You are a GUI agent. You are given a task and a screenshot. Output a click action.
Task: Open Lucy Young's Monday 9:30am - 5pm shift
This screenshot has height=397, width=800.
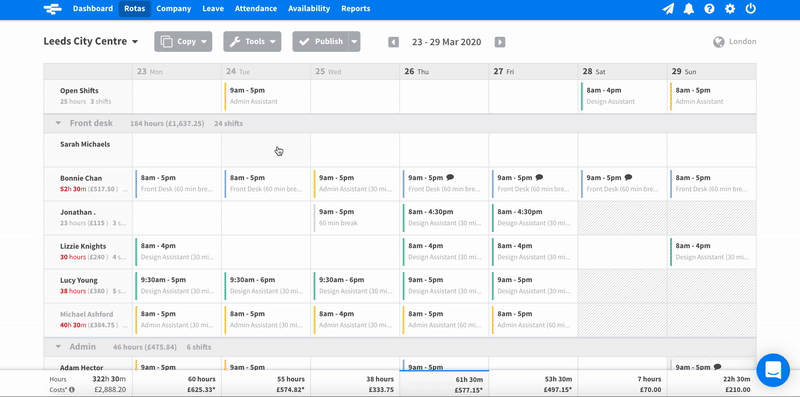(x=177, y=286)
